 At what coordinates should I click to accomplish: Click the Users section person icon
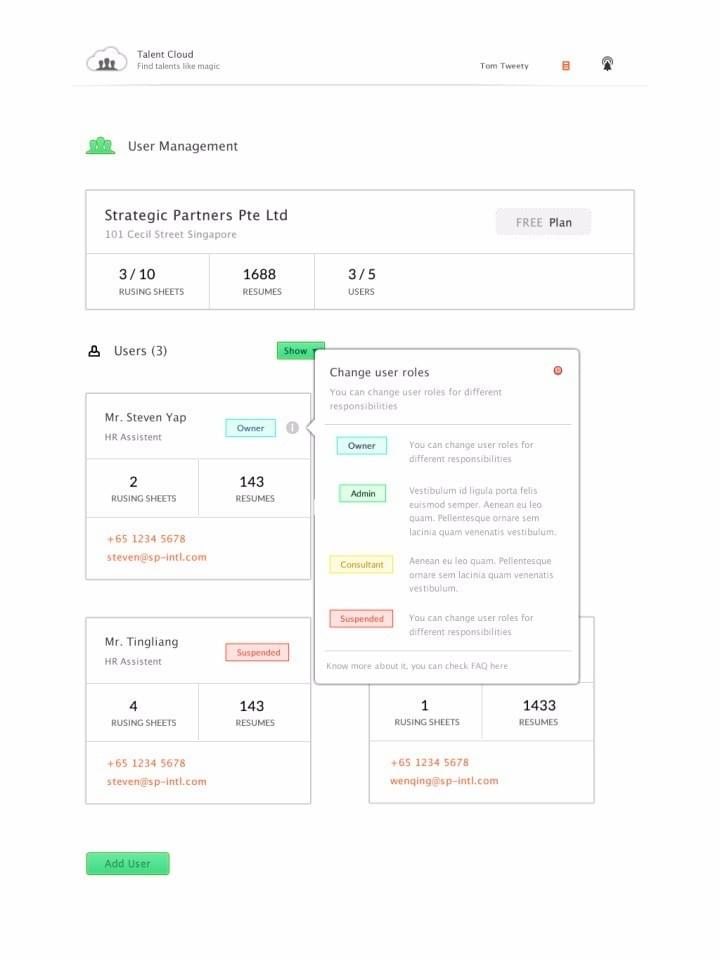tap(95, 351)
